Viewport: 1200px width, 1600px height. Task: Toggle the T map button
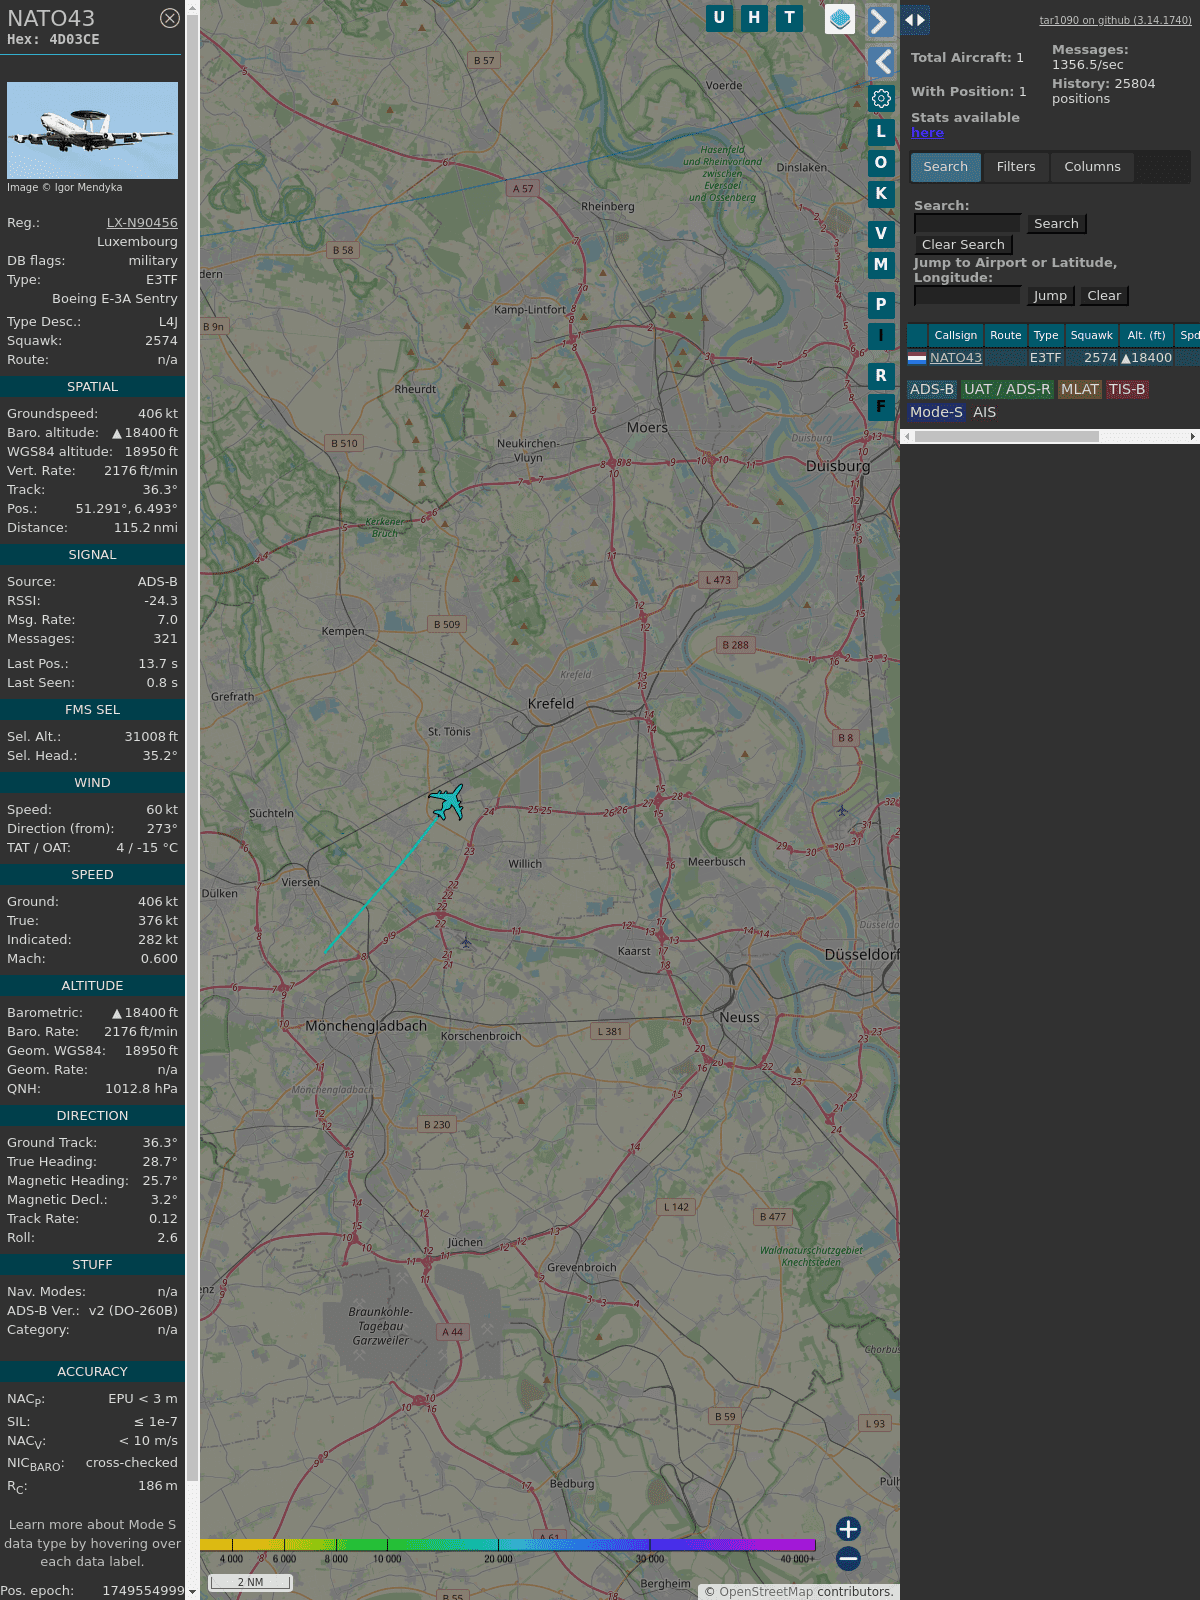click(789, 18)
